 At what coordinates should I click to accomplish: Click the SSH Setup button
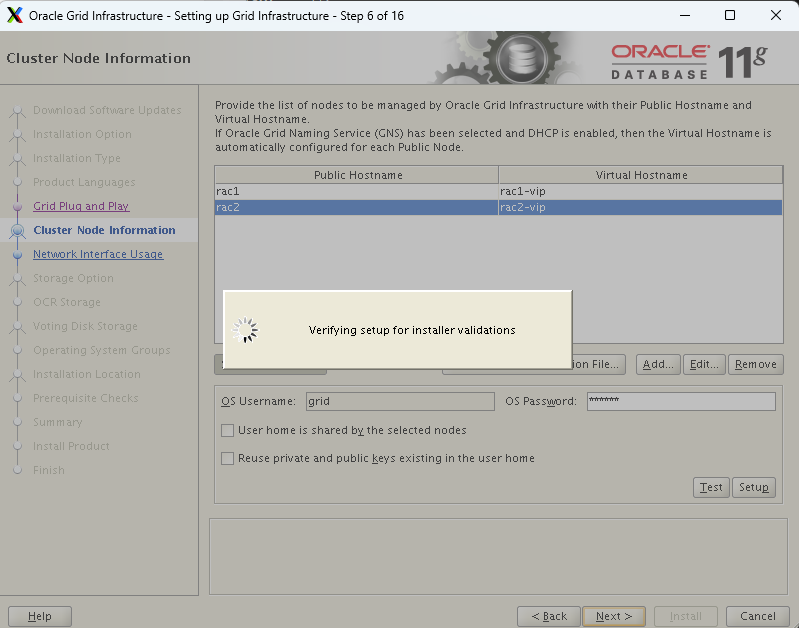pos(754,487)
